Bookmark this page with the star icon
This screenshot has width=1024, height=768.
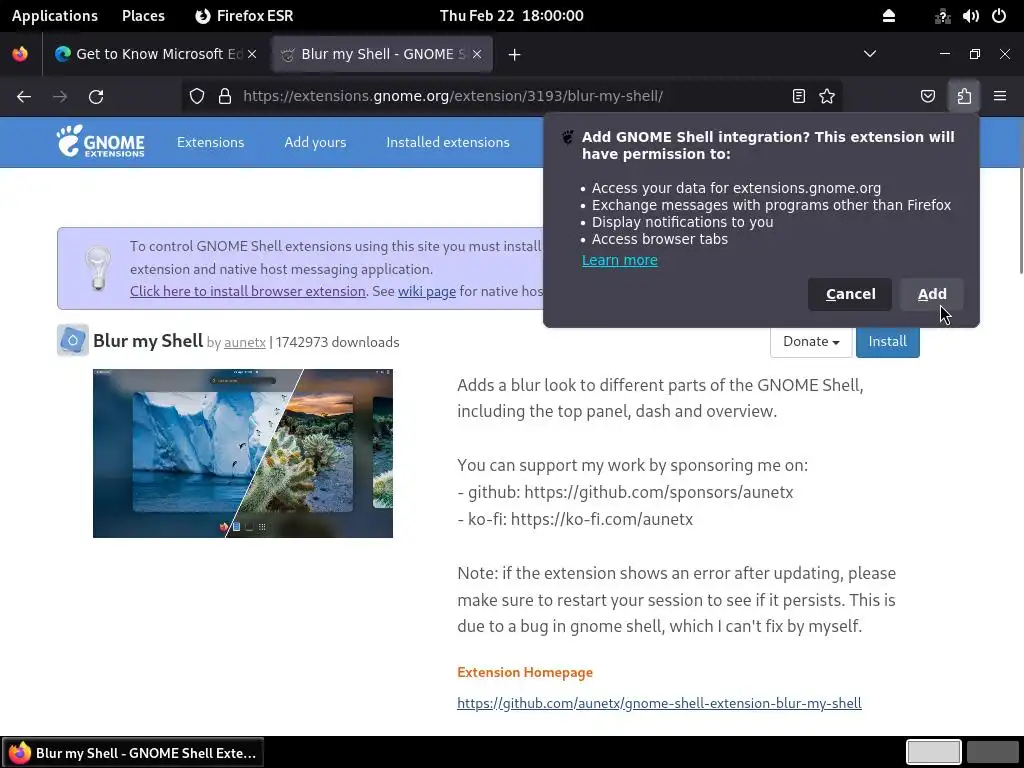[x=827, y=97]
